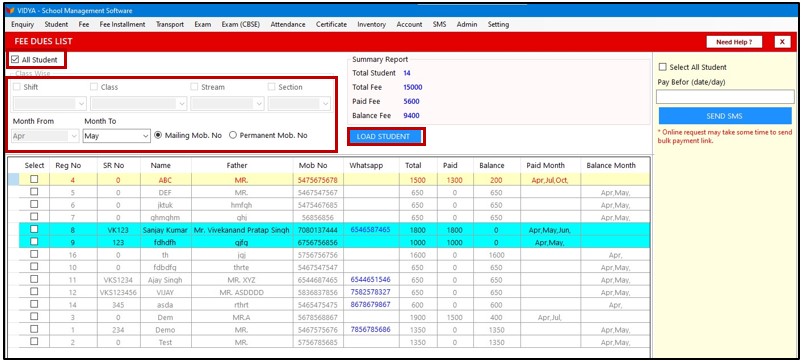
Task: Tick the Section filter checkbox
Action: (272, 87)
